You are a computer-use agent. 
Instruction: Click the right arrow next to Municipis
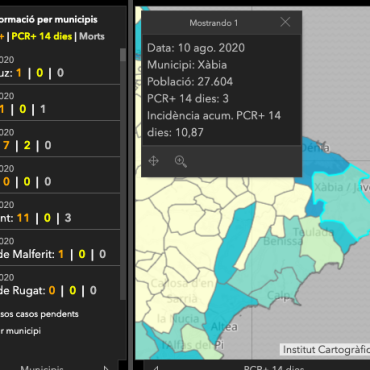point(106,367)
